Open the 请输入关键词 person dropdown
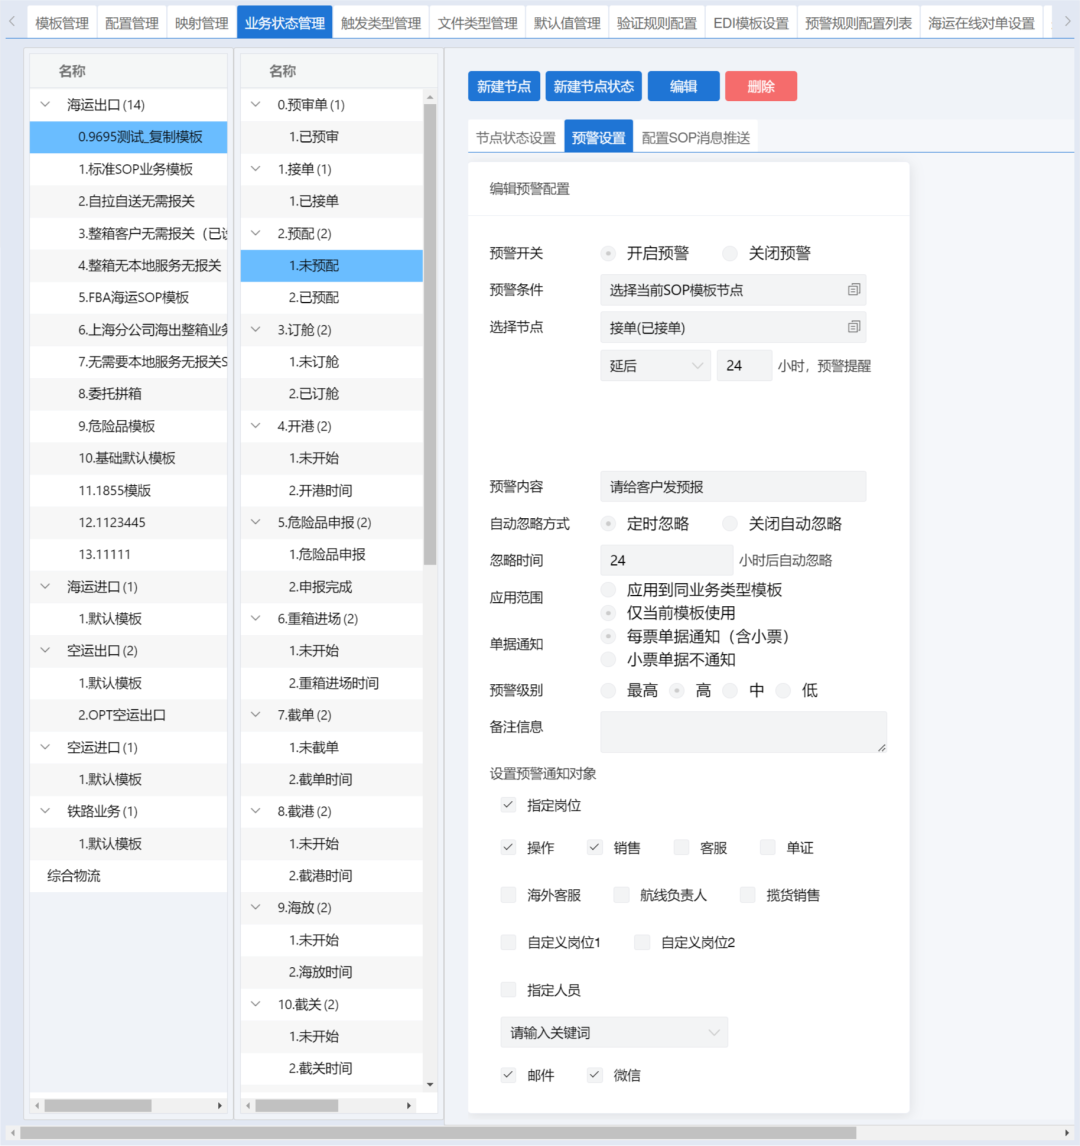Viewport: 1080px width, 1146px height. [614, 1032]
